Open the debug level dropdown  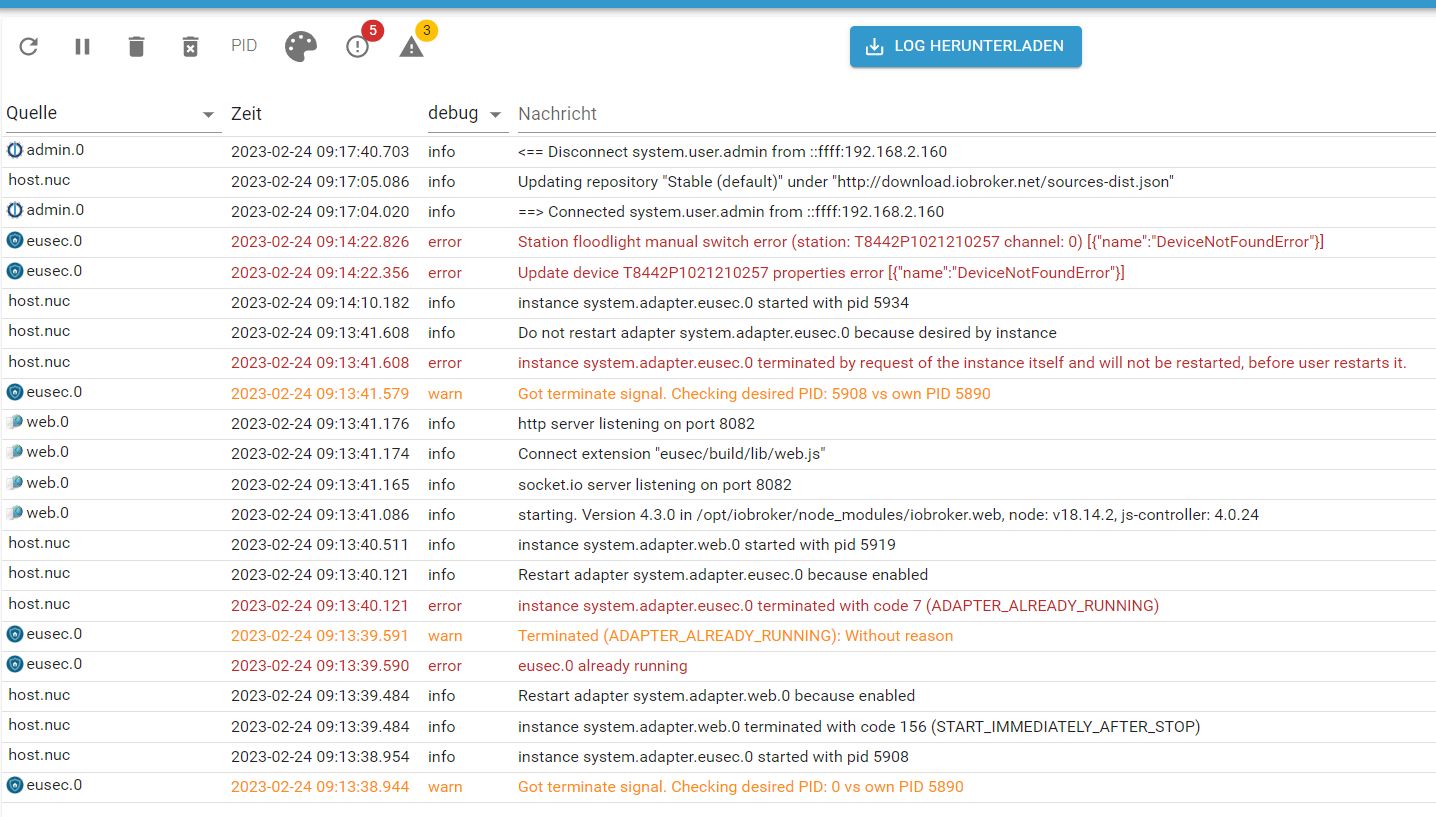click(x=467, y=114)
